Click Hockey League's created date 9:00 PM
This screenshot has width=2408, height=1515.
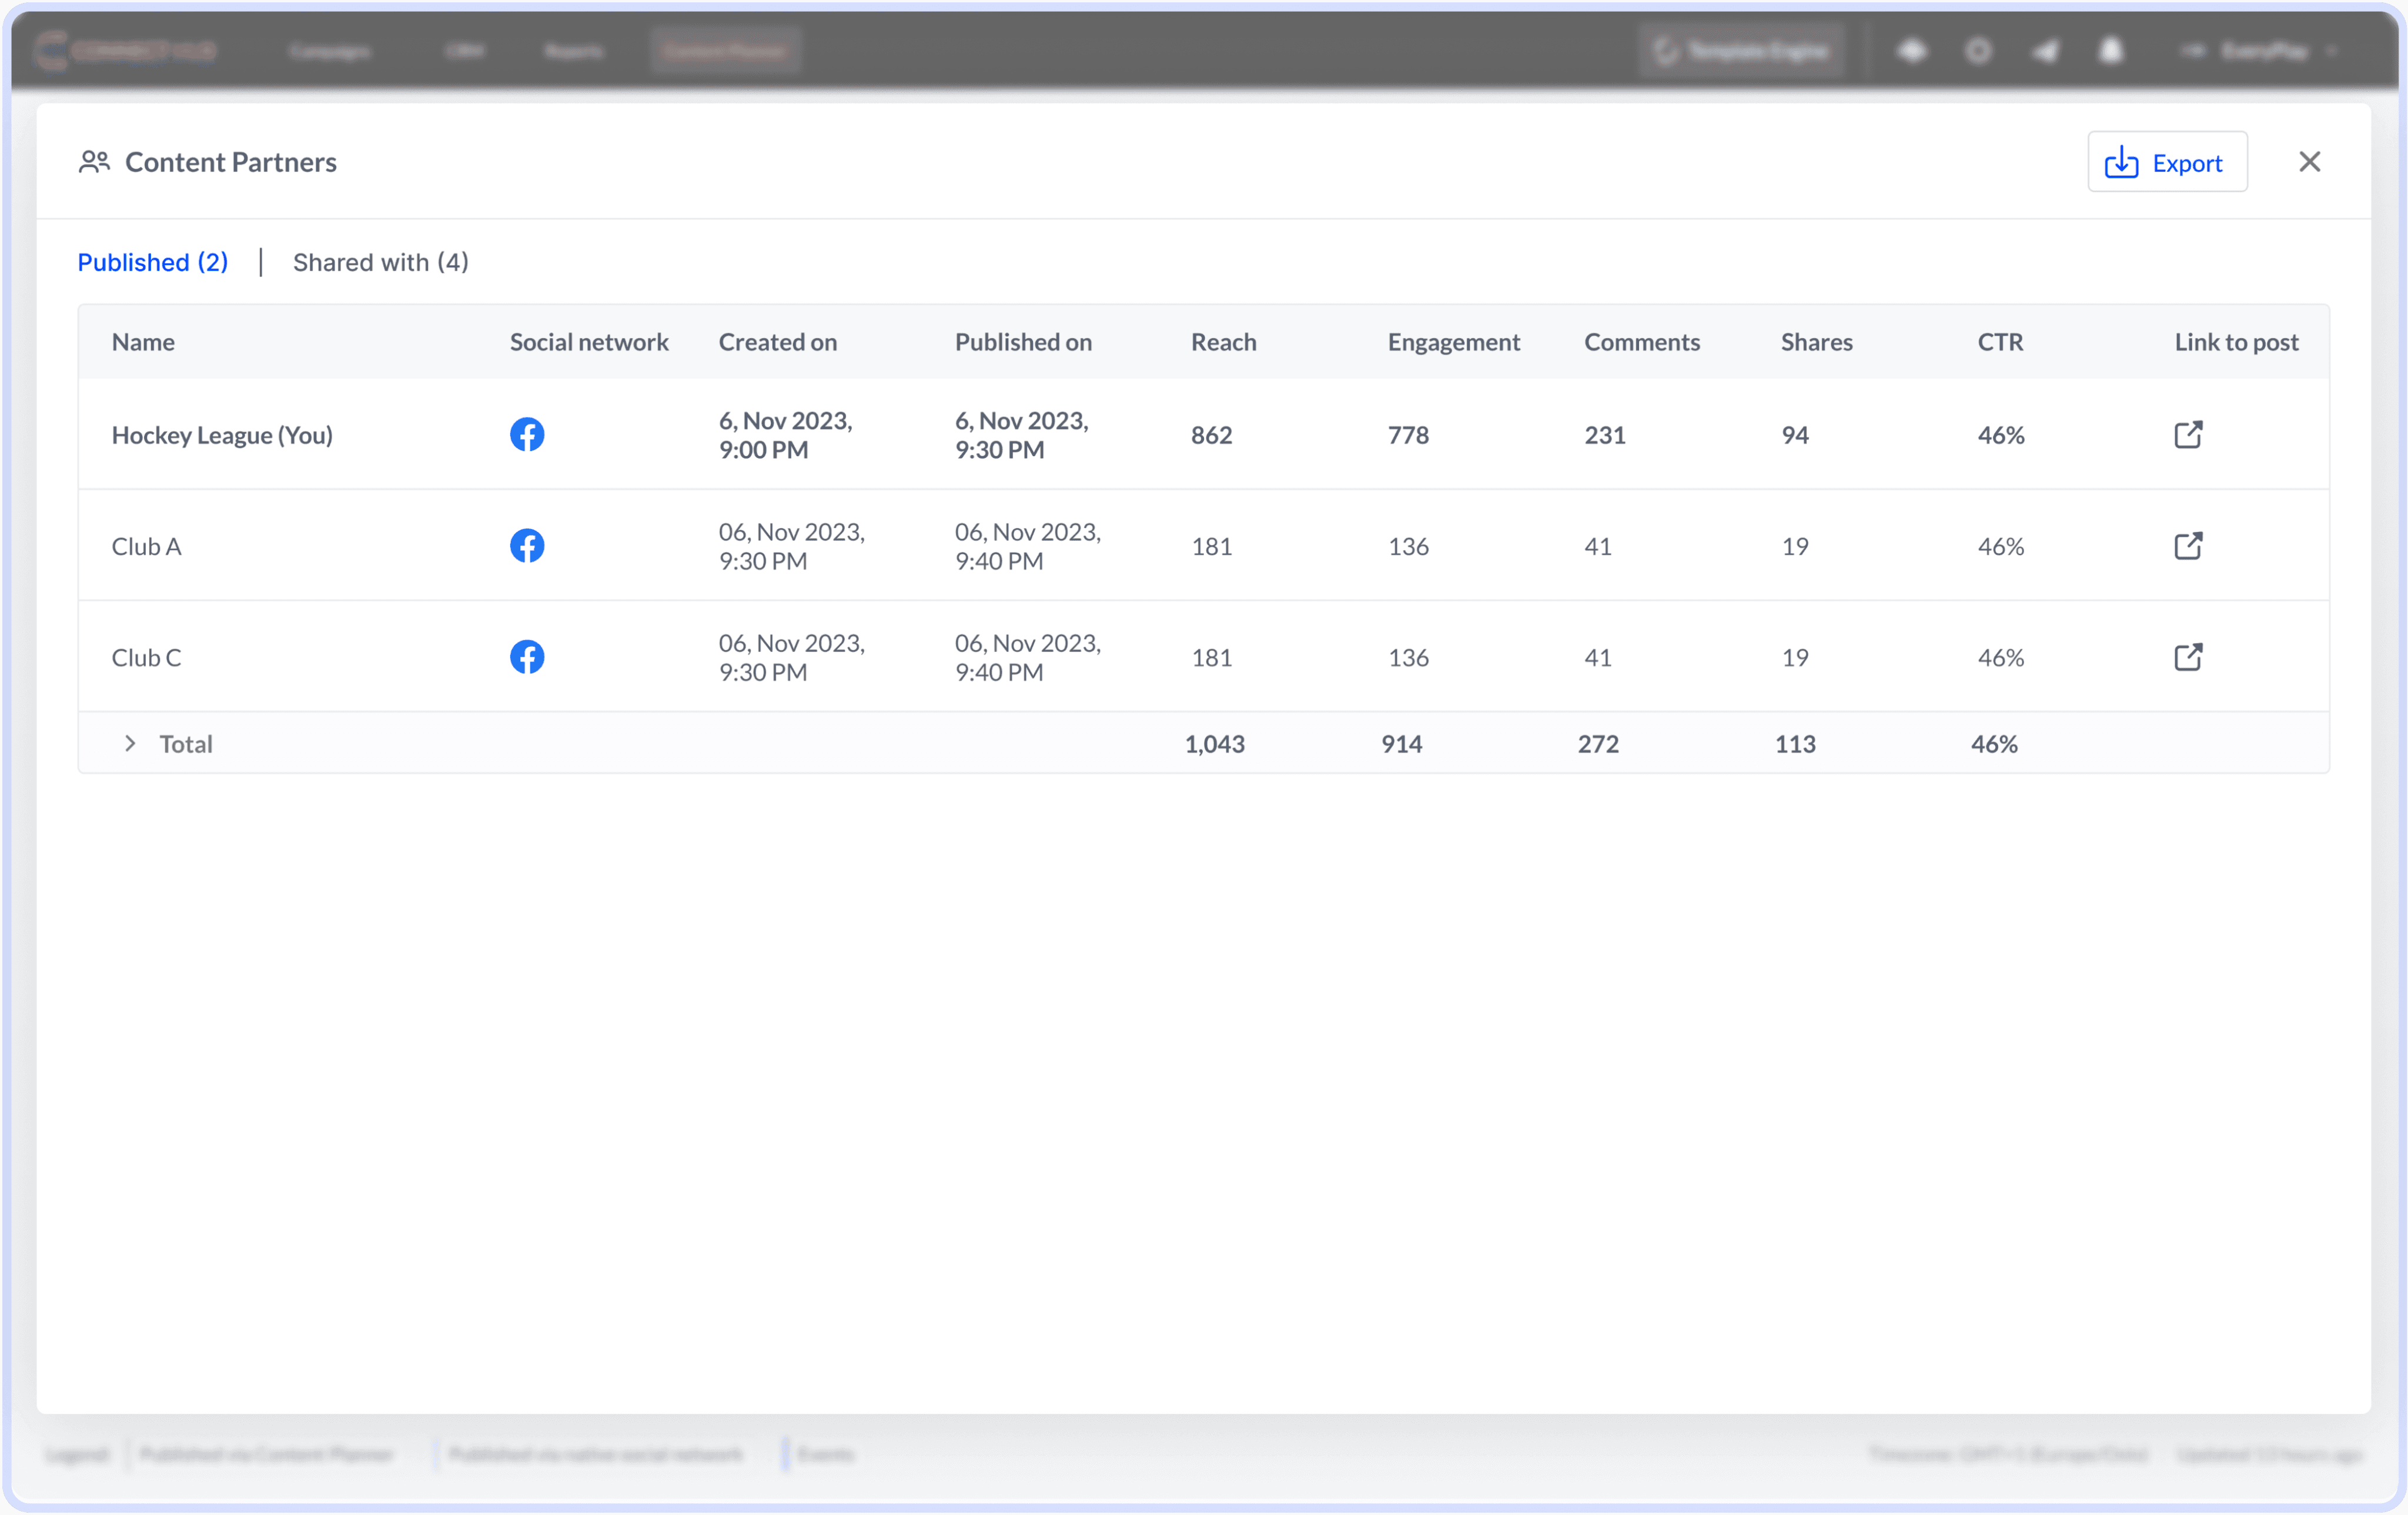pos(786,435)
